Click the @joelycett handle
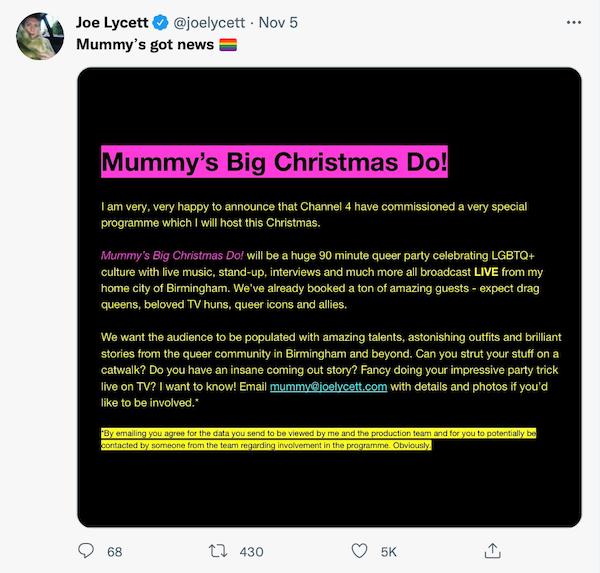Image resolution: width=600 pixels, height=573 pixels. (209, 23)
